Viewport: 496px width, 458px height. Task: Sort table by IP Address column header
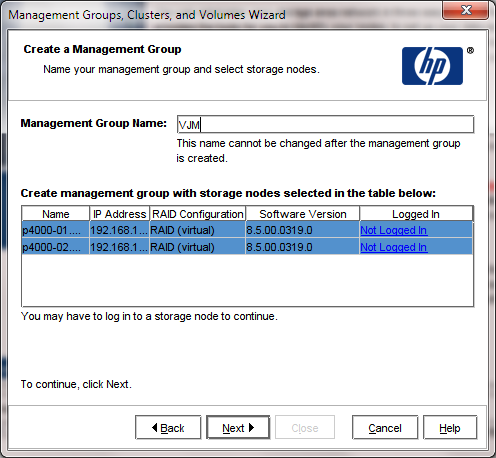[x=120, y=214]
